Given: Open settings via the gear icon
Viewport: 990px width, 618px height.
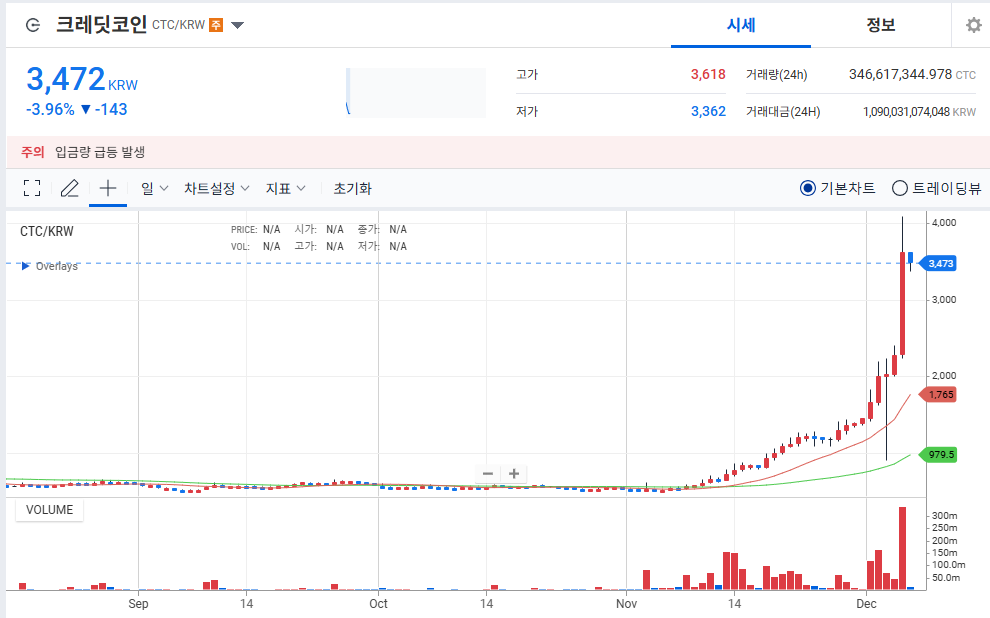Looking at the screenshot, I should (974, 25).
